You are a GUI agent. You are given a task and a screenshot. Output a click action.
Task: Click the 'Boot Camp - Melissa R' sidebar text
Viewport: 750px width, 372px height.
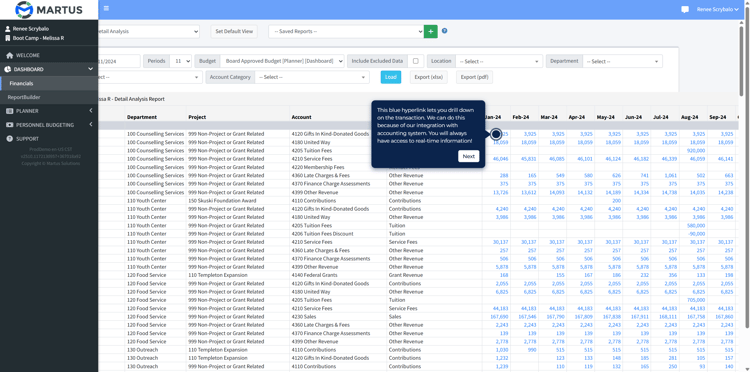(39, 38)
